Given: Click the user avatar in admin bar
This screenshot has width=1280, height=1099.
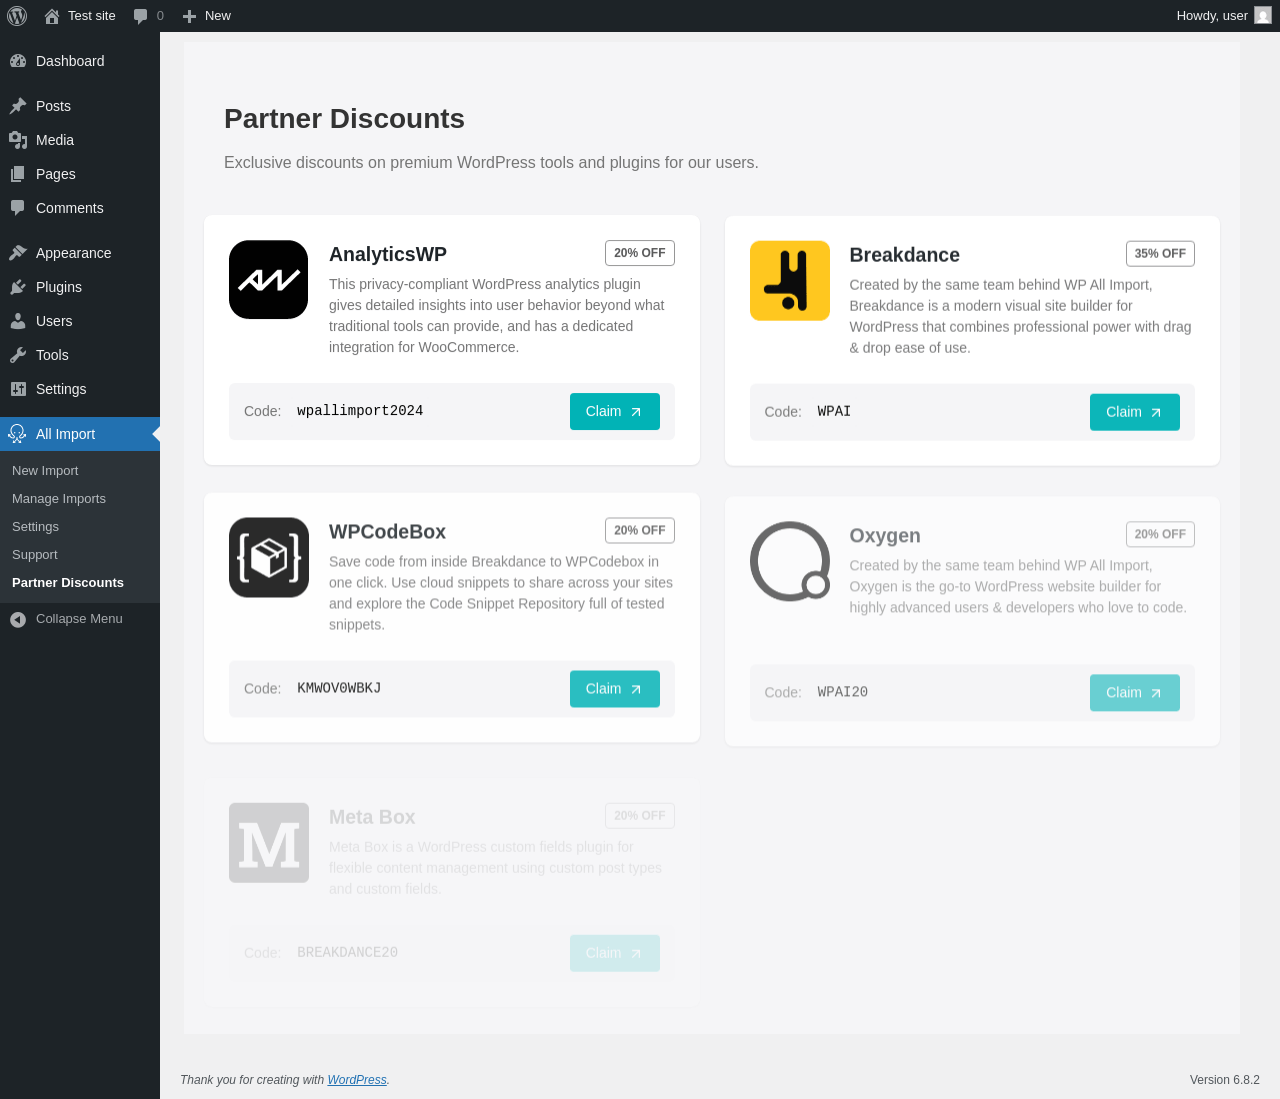Looking at the screenshot, I should coord(1263,16).
